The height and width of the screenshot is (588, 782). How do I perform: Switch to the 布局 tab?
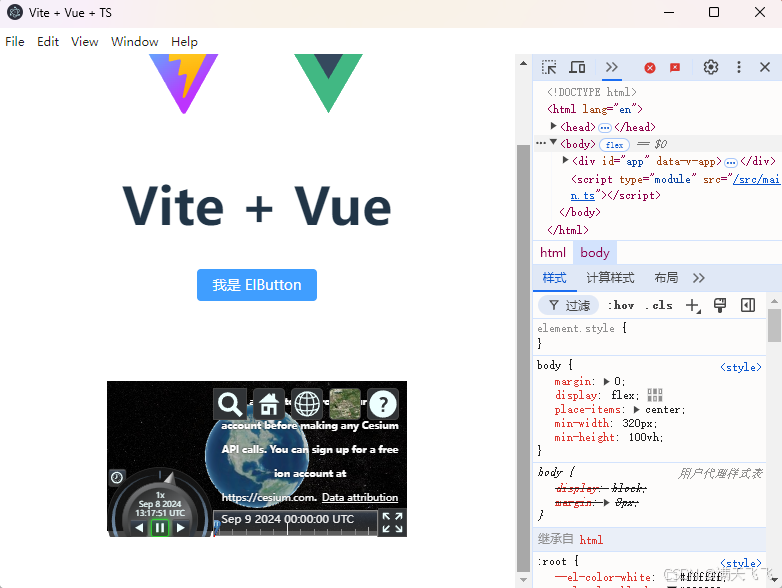click(666, 278)
